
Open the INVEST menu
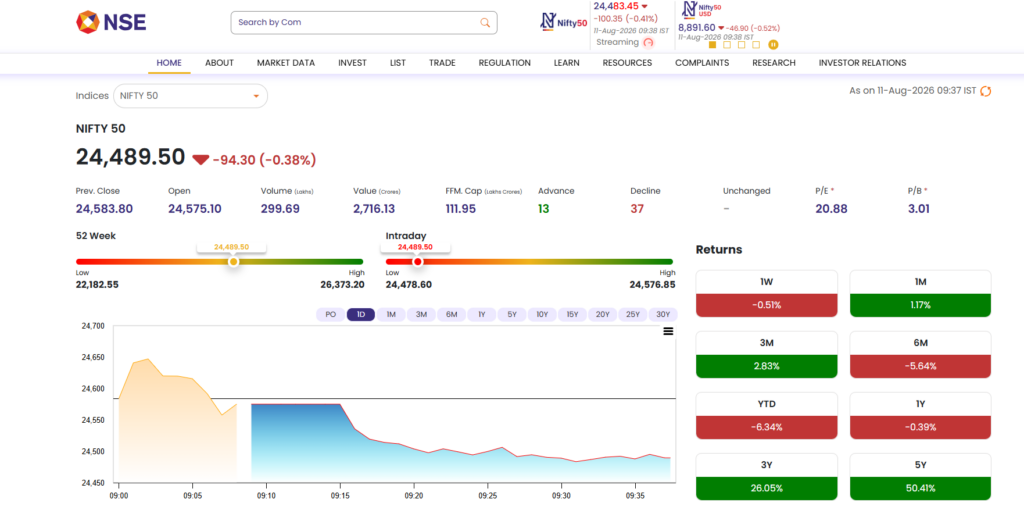coord(352,63)
